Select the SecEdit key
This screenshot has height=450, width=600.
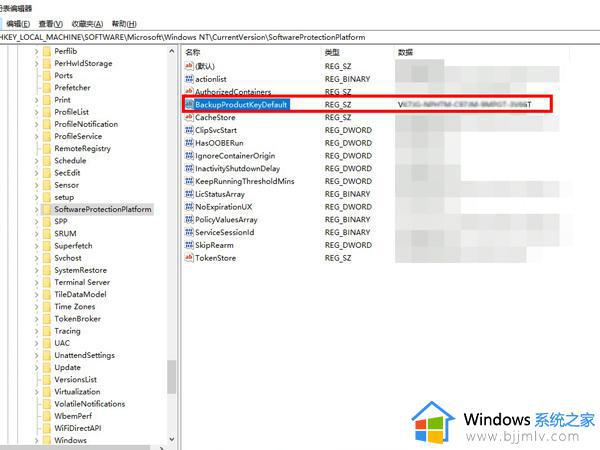[67, 173]
